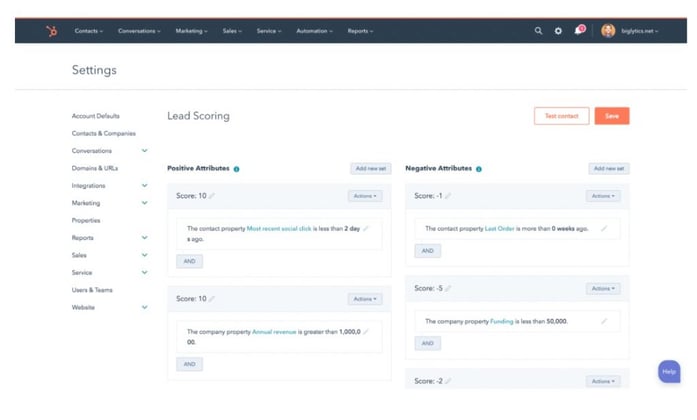697x420 pixels.
Task: Open the Service top menu
Action: [269, 31]
